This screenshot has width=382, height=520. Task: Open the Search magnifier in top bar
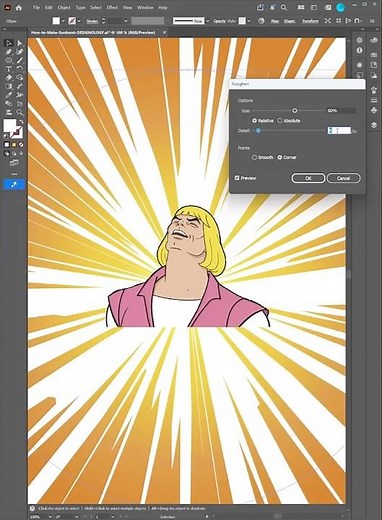[x=284, y=7]
